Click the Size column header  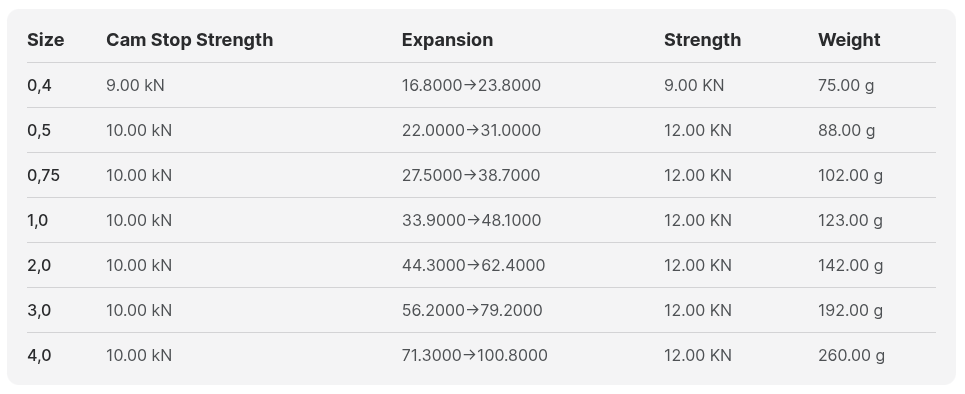[46, 40]
